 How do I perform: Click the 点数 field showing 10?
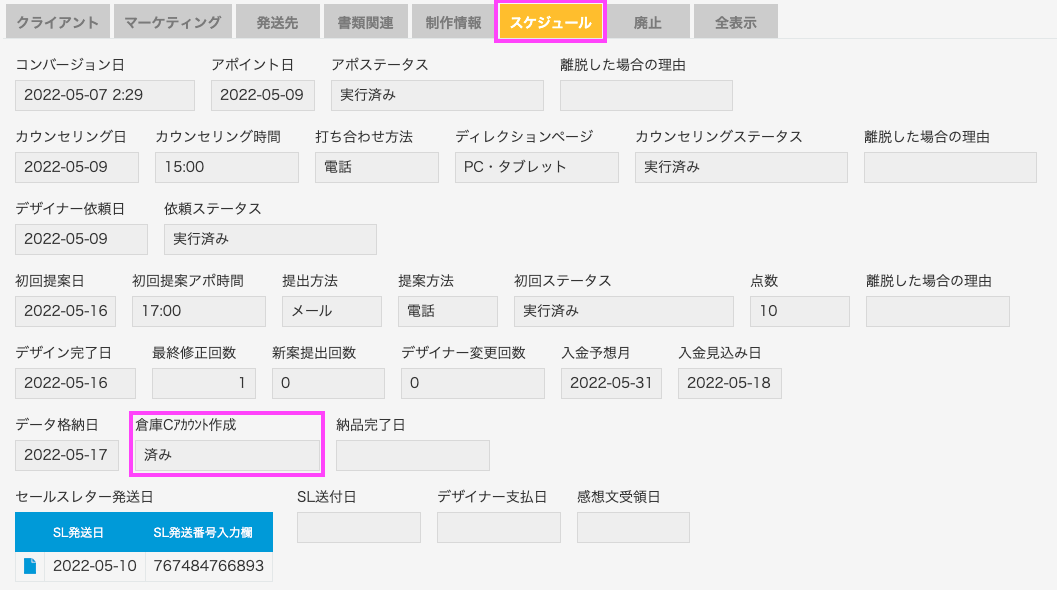point(799,311)
